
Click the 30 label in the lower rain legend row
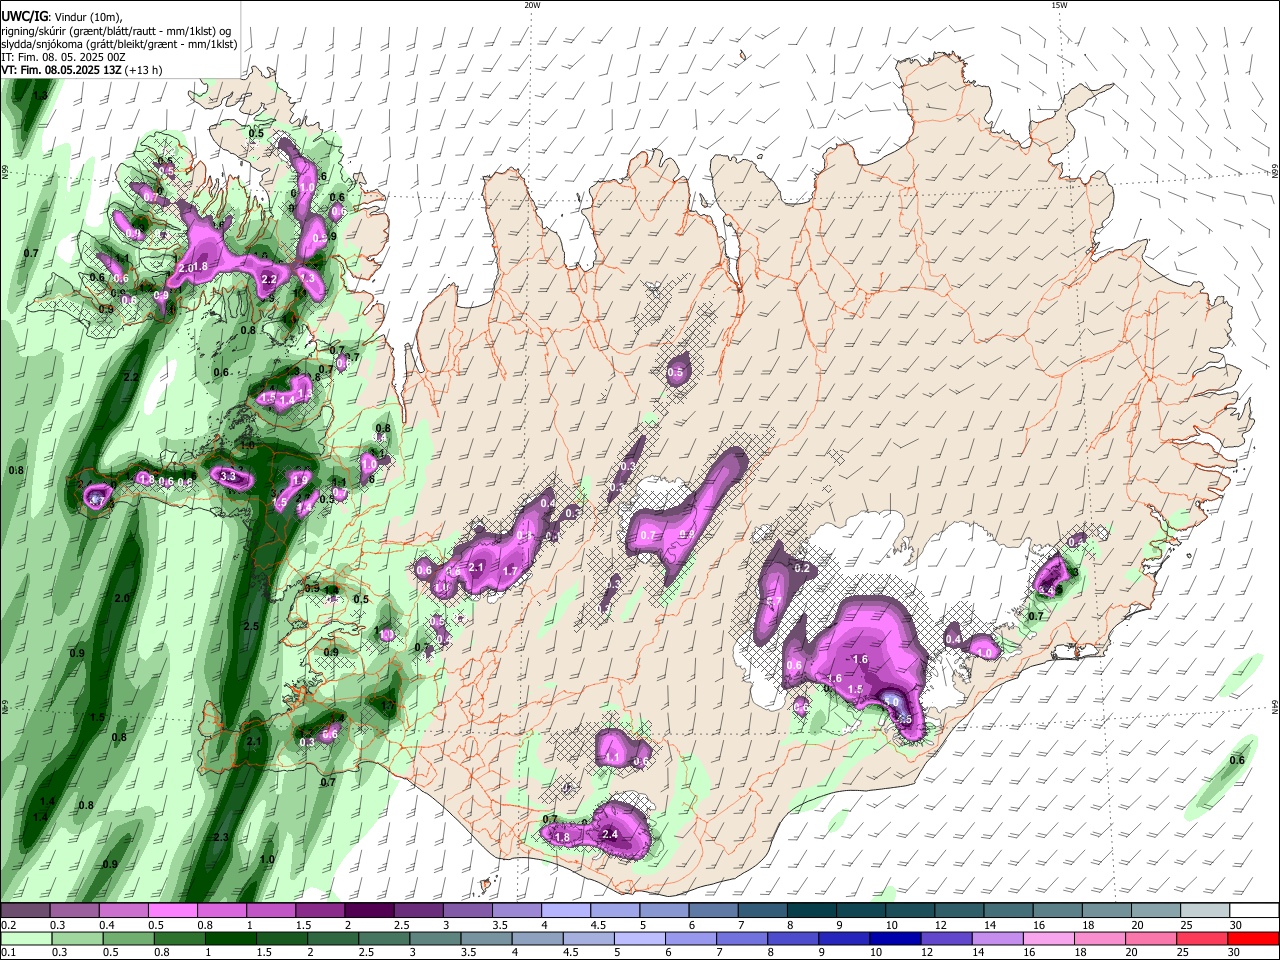coord(1234,952)
